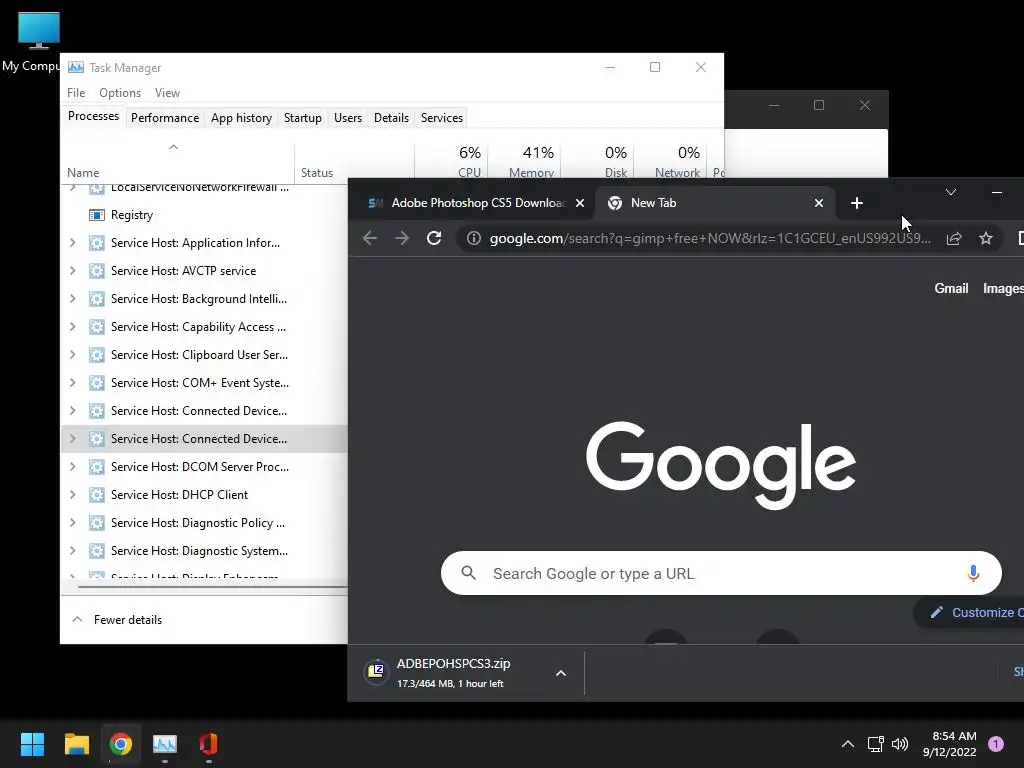Open Task Manager File menu
Image resolution: width=1024 pixels, height=768 pixels.
pyautogui.click(x=76, y=93)
